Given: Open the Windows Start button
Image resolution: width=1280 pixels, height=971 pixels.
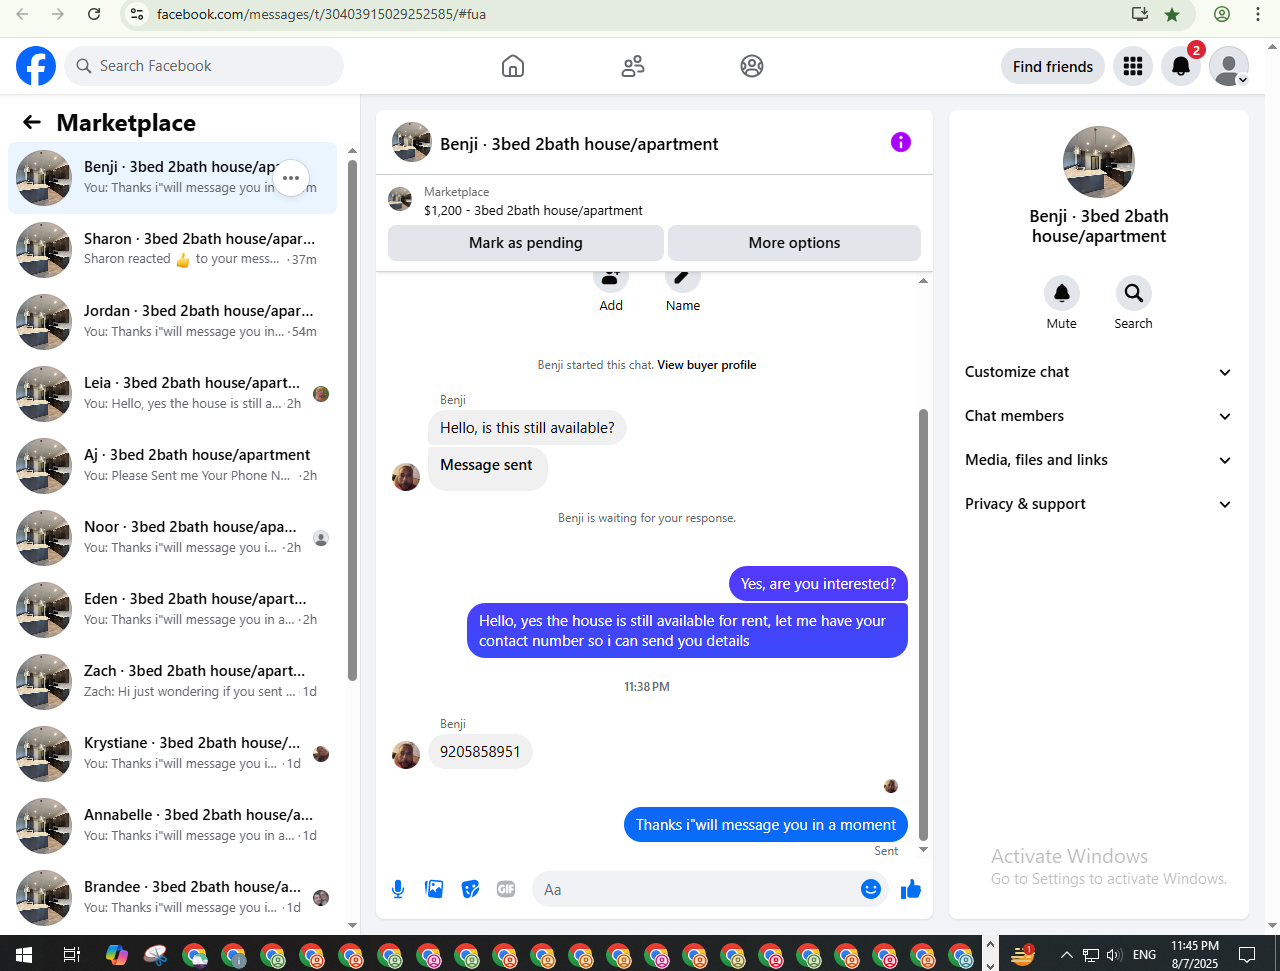Looking at the screenshot, I should coord(24,954).
